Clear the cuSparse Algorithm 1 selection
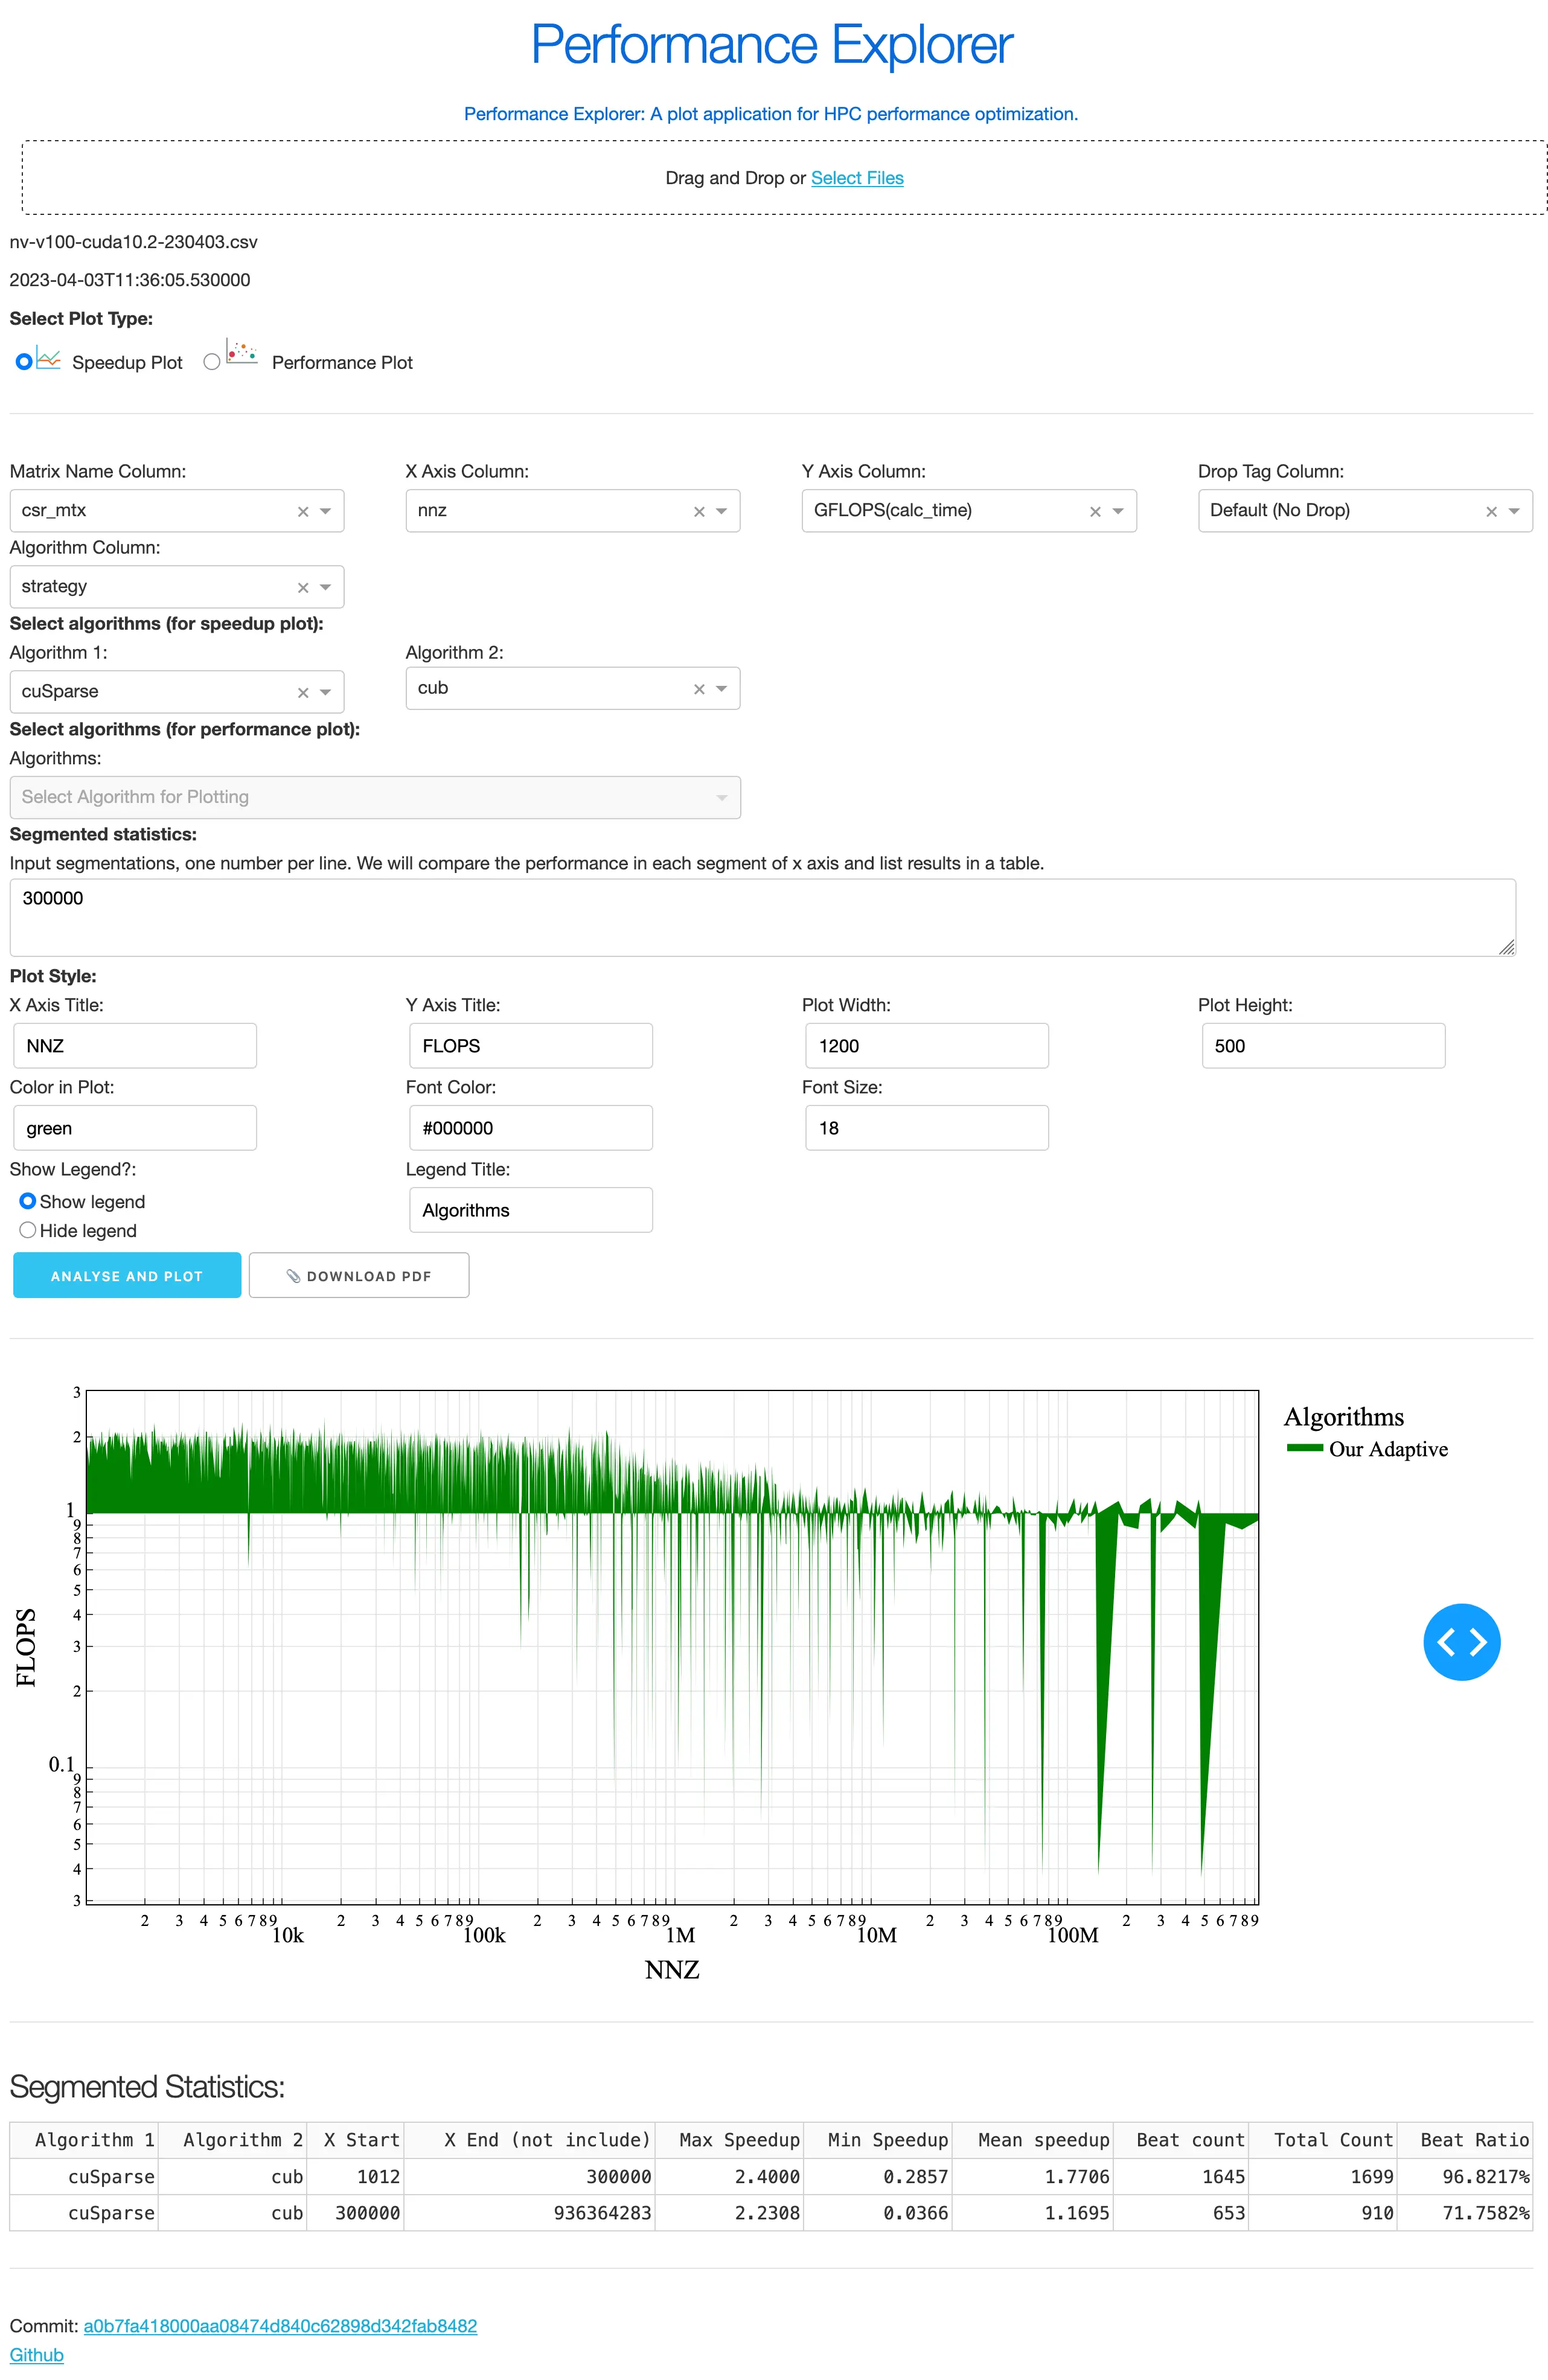This screenshot has width=1548, height=2380. coord(303,693)
